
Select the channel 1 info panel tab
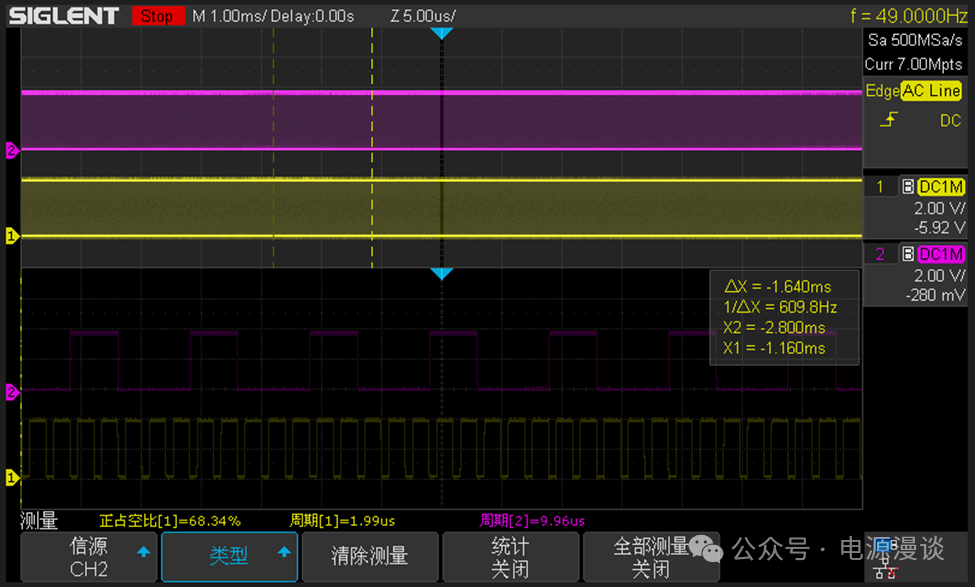click(x=880, y=187)
